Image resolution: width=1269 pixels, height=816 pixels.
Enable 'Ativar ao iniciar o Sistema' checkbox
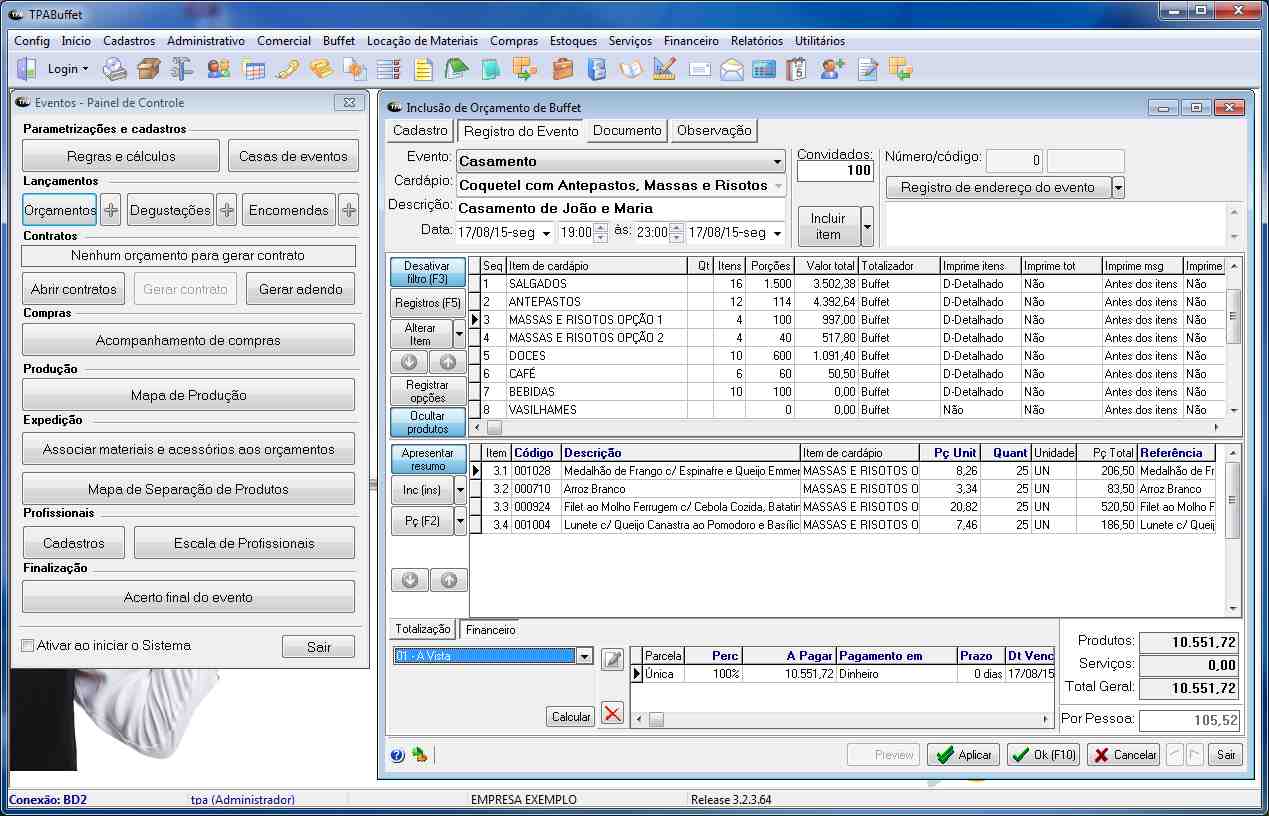[x=28, y=646]
